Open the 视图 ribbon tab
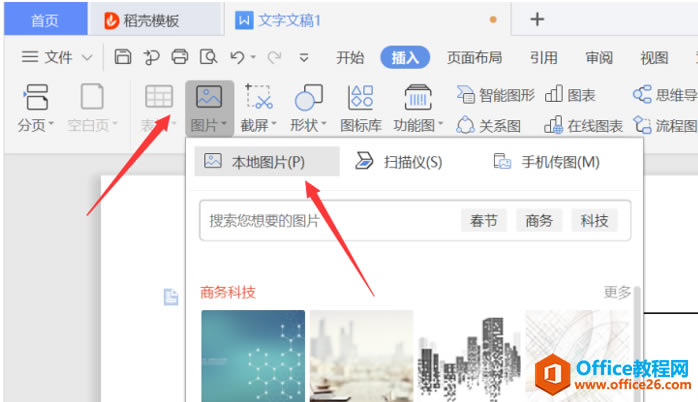This screenshot has height=402, width=698. [654, 58]
